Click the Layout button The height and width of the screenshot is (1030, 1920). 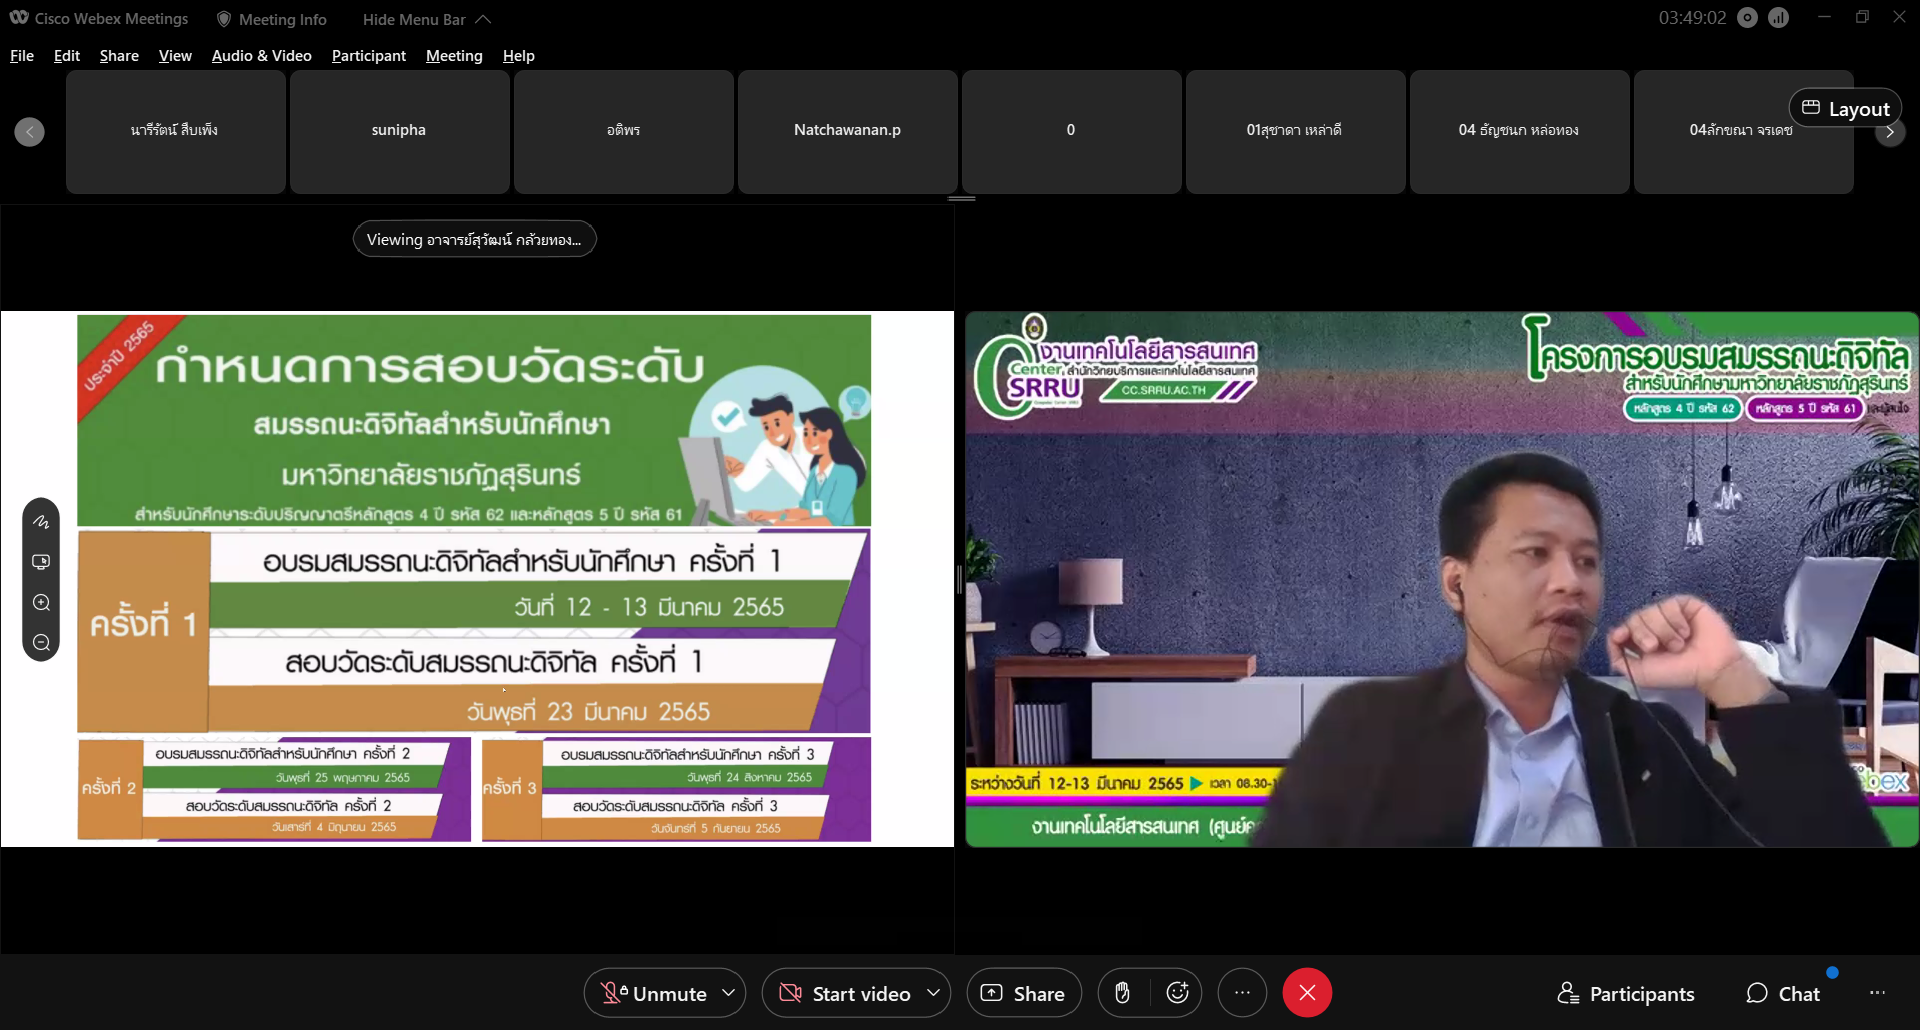click(1845, 108)
